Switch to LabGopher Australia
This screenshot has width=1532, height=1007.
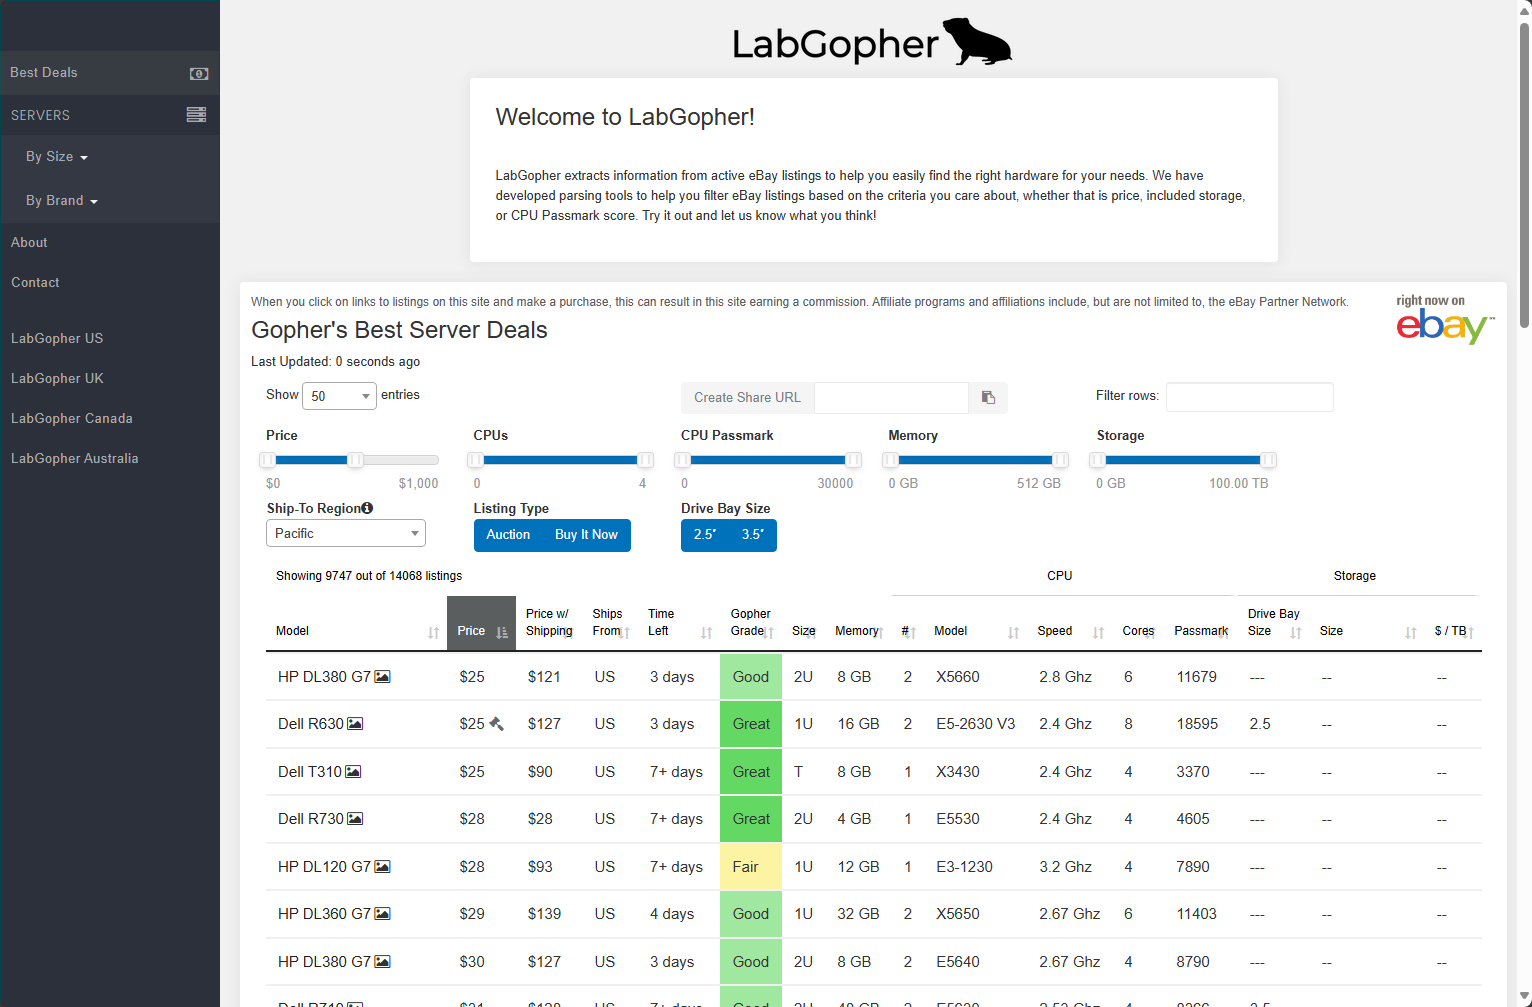pyautogui.click(x=75, y=459)
